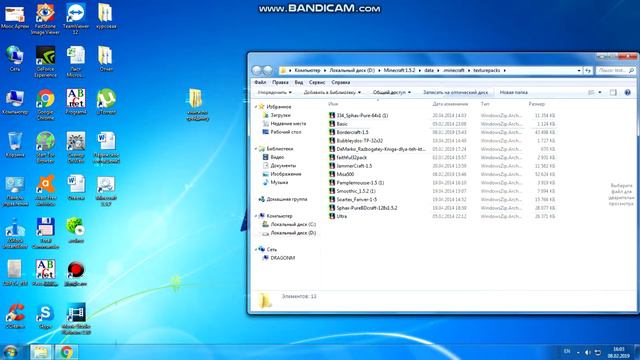Open Explorer from the taskbar
Viewport: 640px width, 360px height.
(41, 352)
